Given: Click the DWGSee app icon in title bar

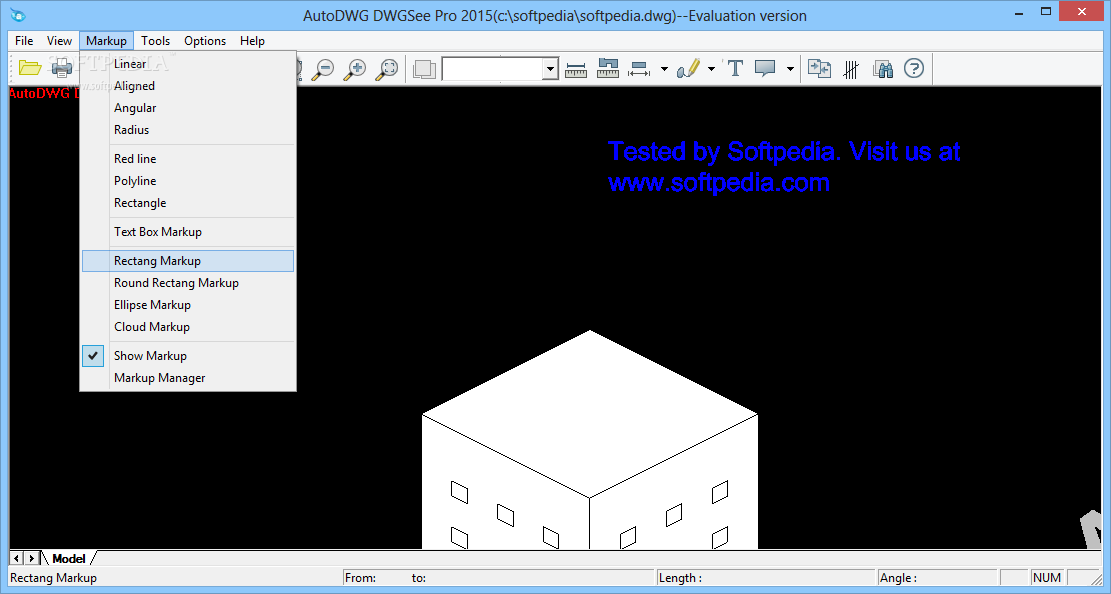Looking at the screenshot, I should coord(18,14).
